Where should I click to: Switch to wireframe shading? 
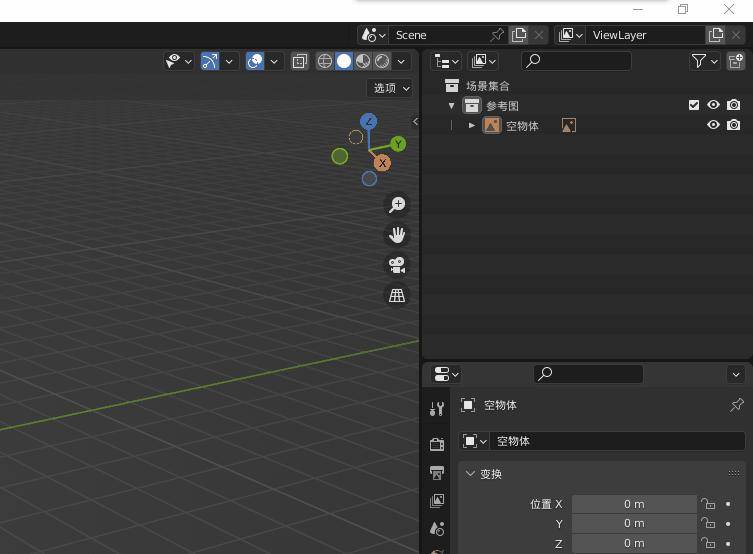point(325,61)
